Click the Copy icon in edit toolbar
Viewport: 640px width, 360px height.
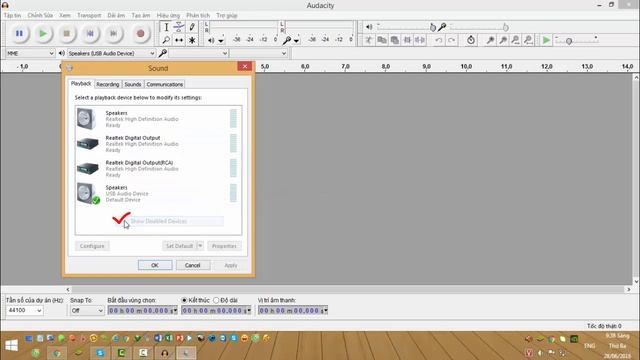tap(382, 40)
